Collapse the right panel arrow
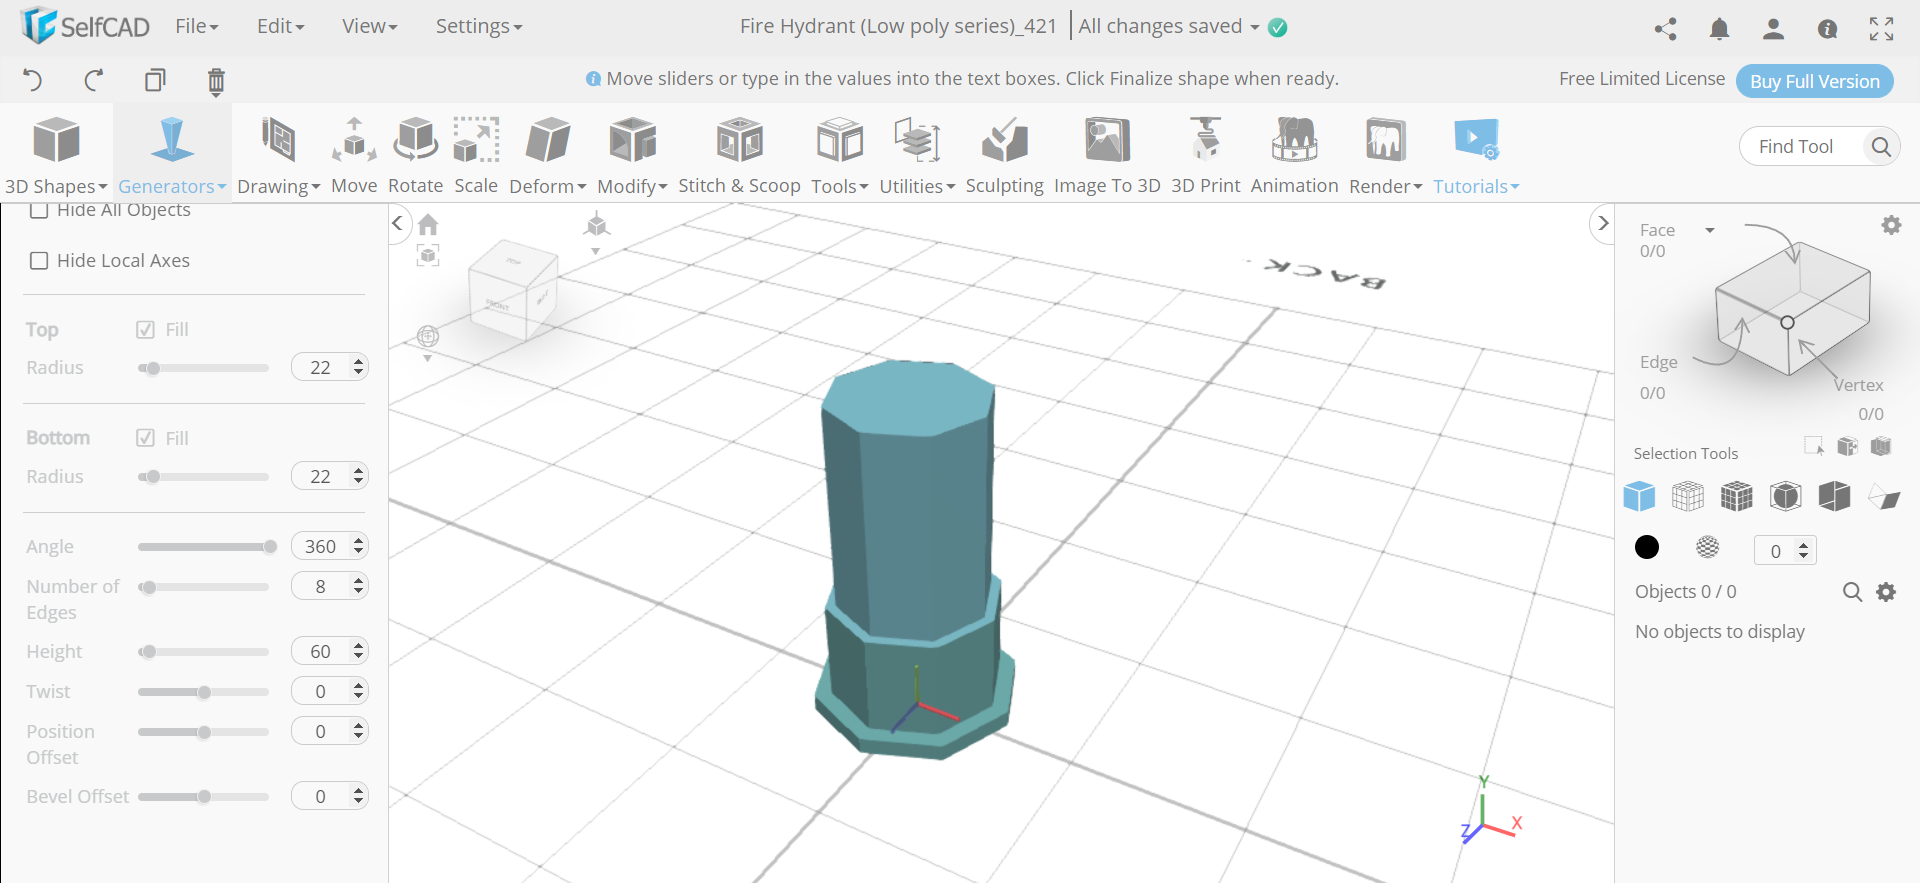Image resolution: width=1920 pixels, height=883 pixels. pyautogui.click(x=1603, y=223)
